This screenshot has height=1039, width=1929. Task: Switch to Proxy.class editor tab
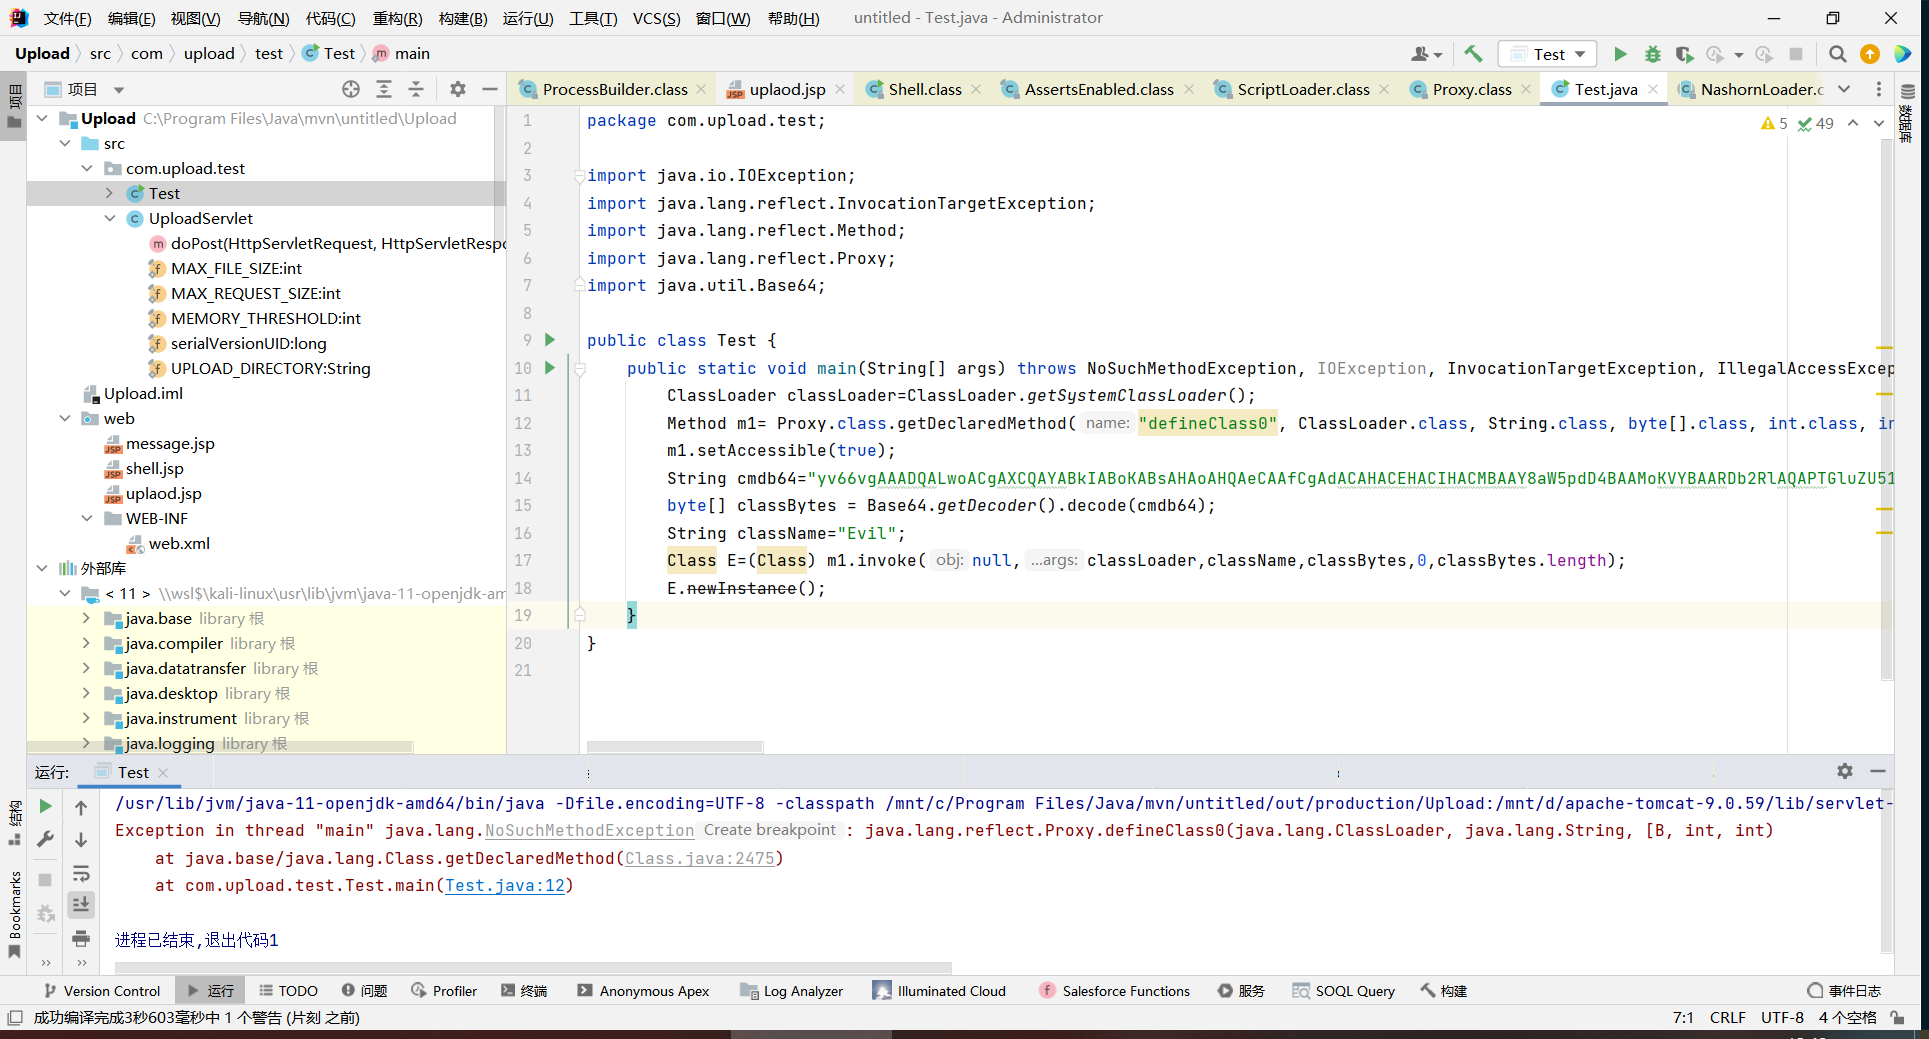pyautogui.click(x=1471, y=89)
